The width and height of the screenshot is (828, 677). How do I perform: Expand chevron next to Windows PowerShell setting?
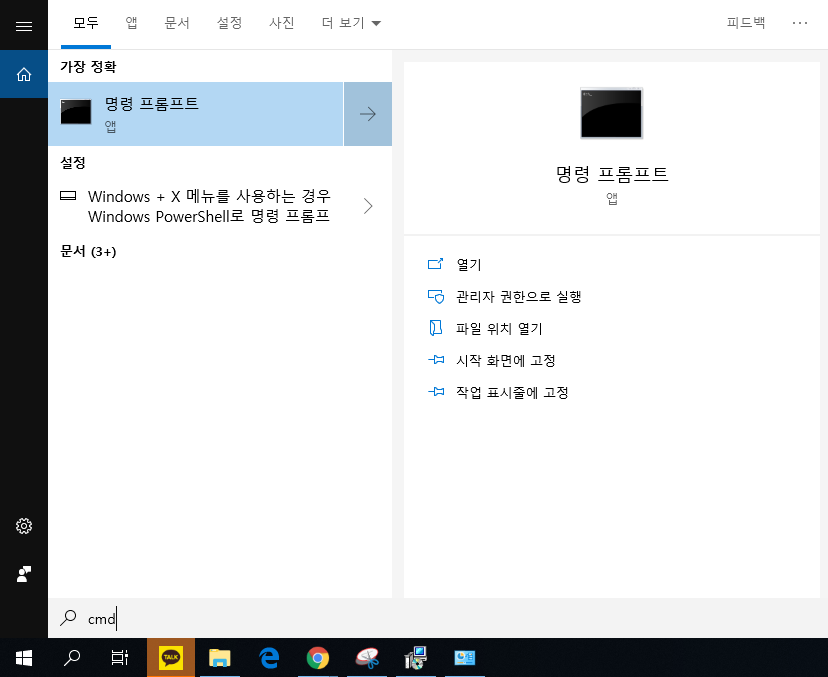pos(368,206)
